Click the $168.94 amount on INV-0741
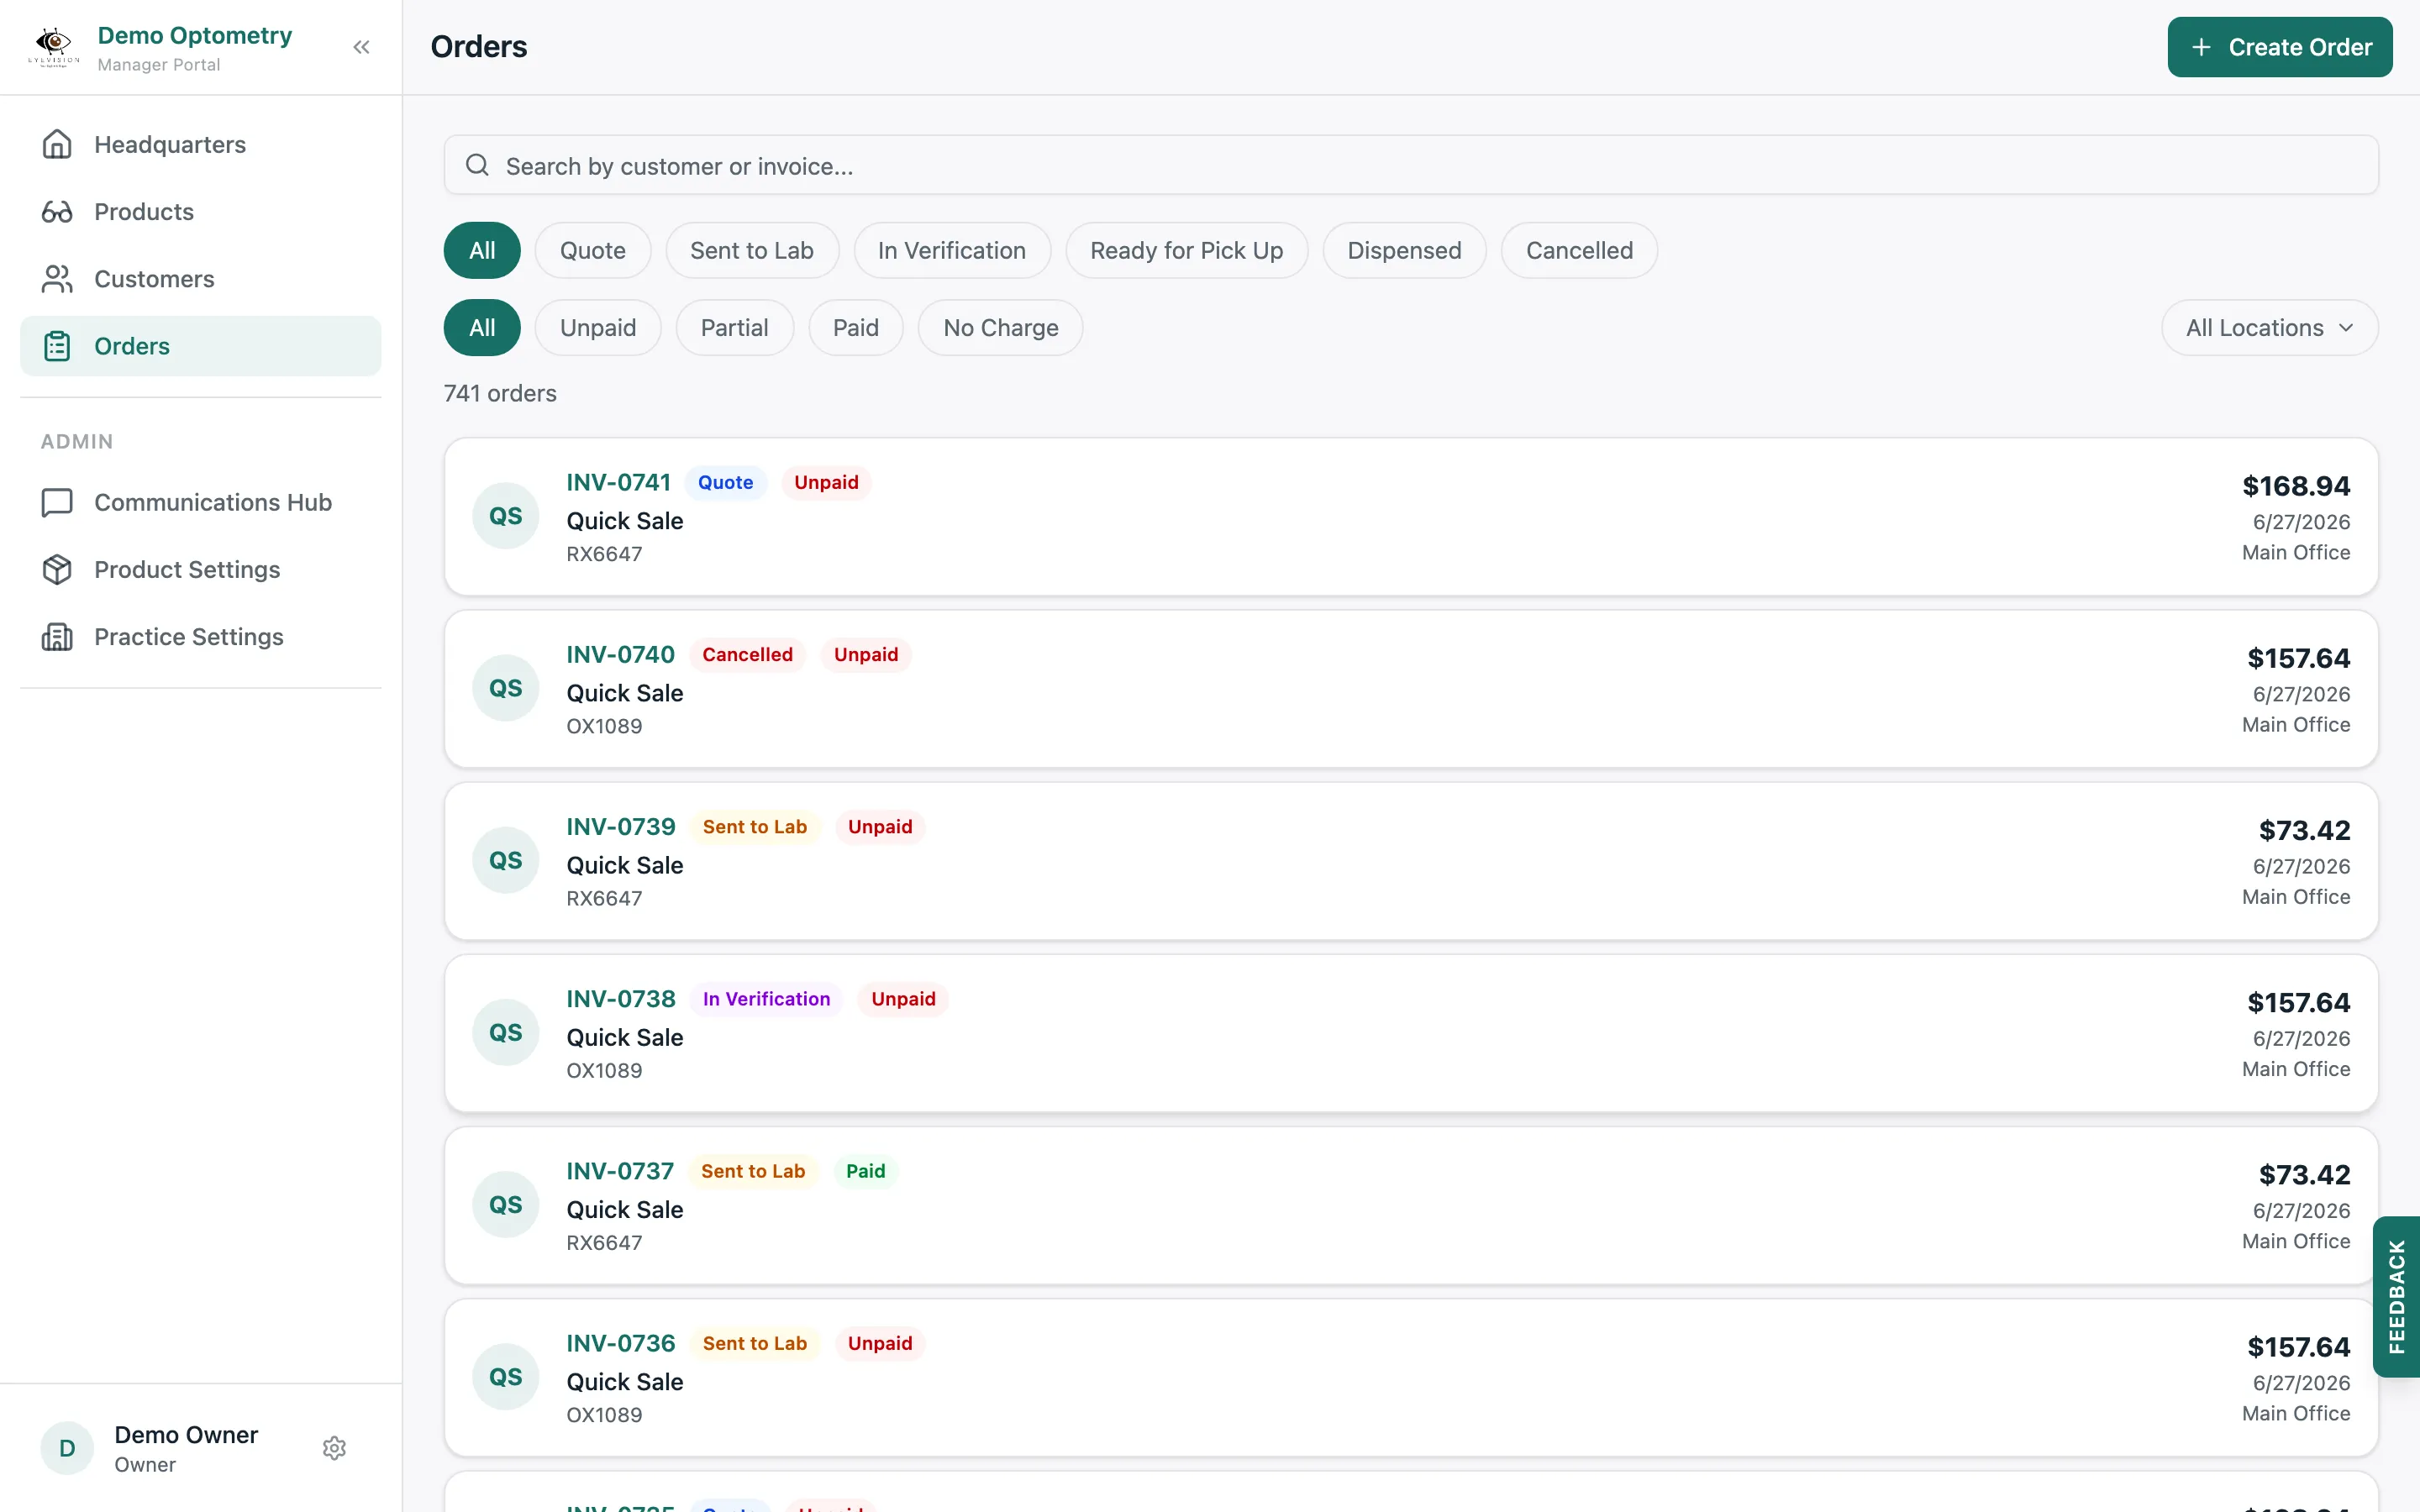The width and height of the screenshot is (2420, 1512). coord(2296,486)
